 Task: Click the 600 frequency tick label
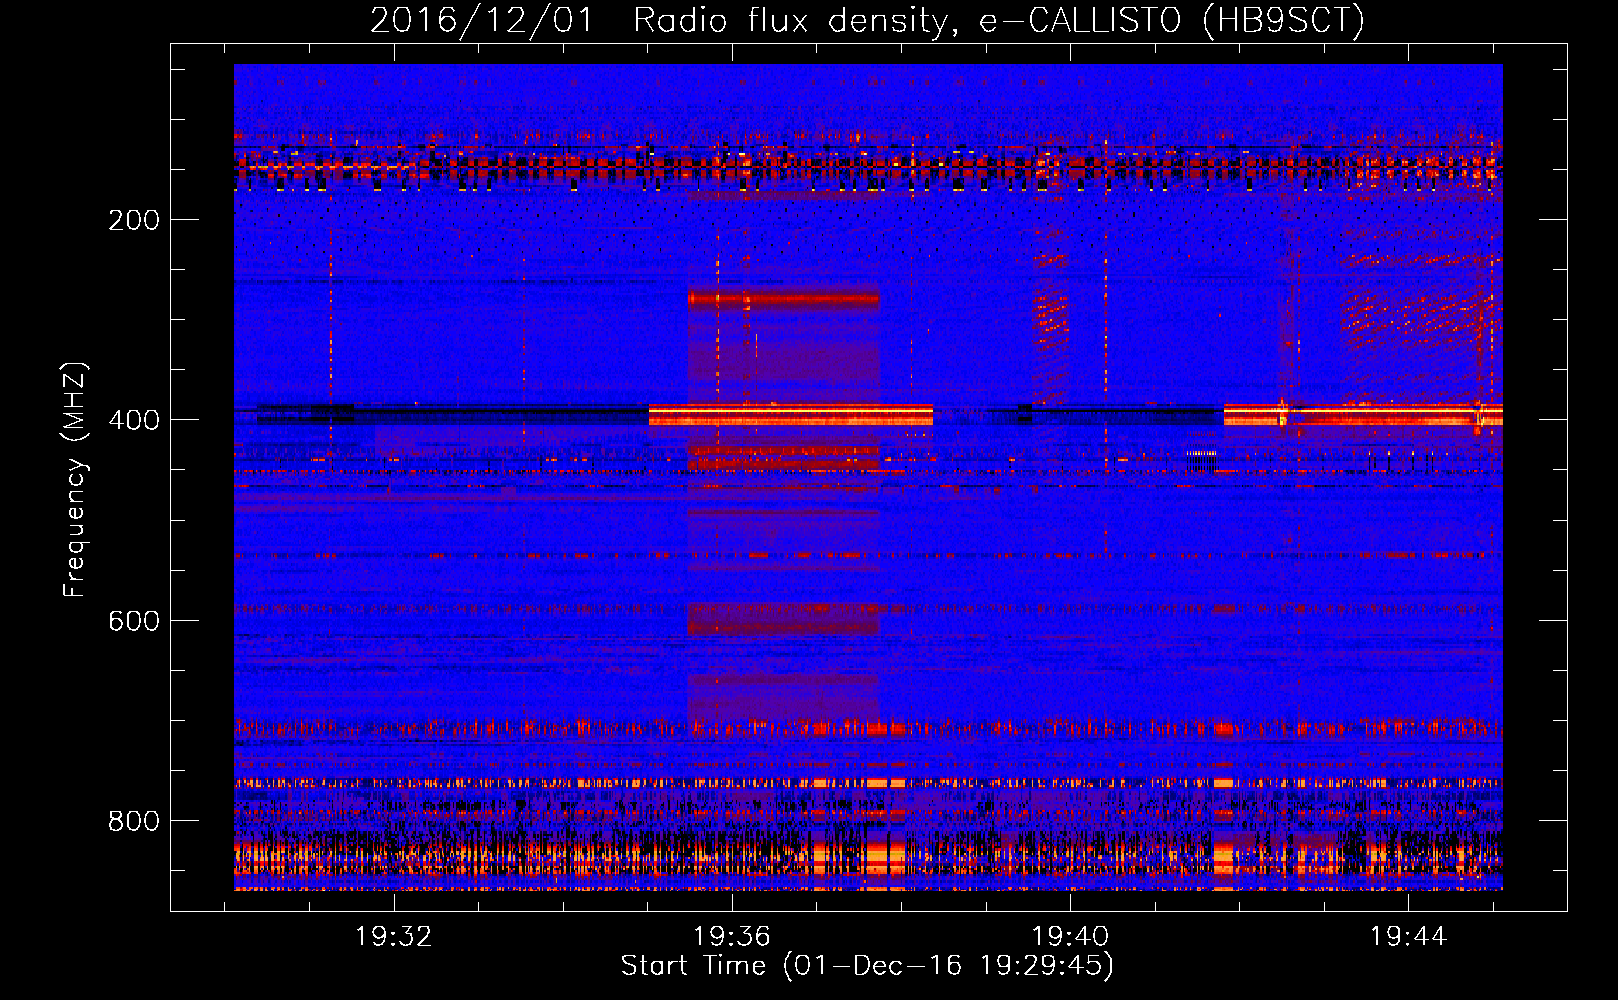pos(134,621)
